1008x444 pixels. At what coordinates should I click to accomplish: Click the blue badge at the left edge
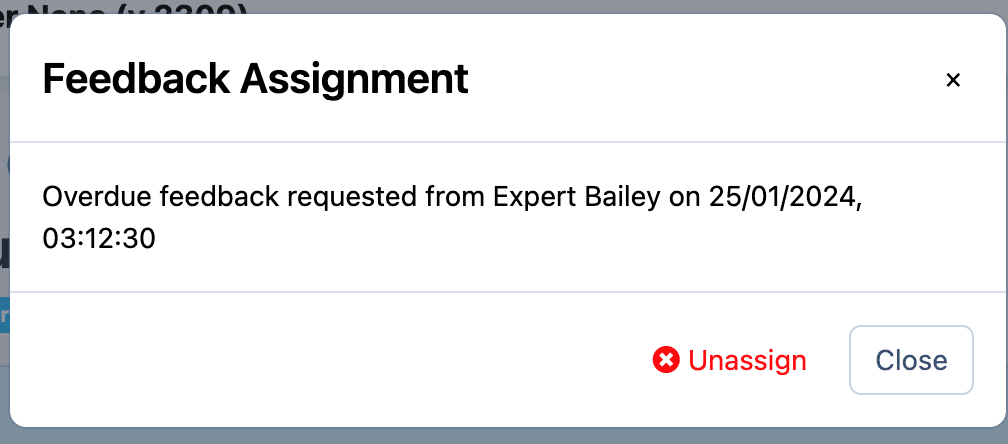pos(4,315)
